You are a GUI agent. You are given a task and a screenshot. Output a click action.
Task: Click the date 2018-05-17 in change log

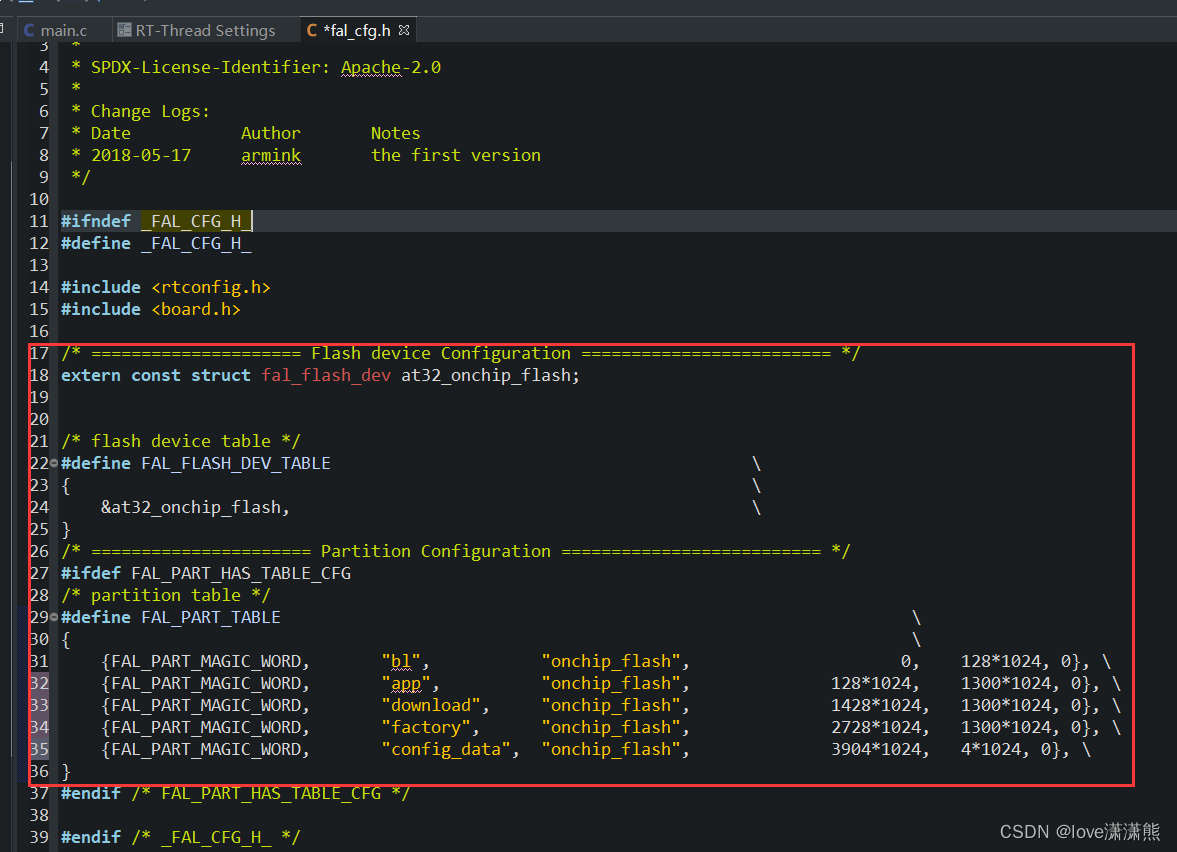click(141, 155)
